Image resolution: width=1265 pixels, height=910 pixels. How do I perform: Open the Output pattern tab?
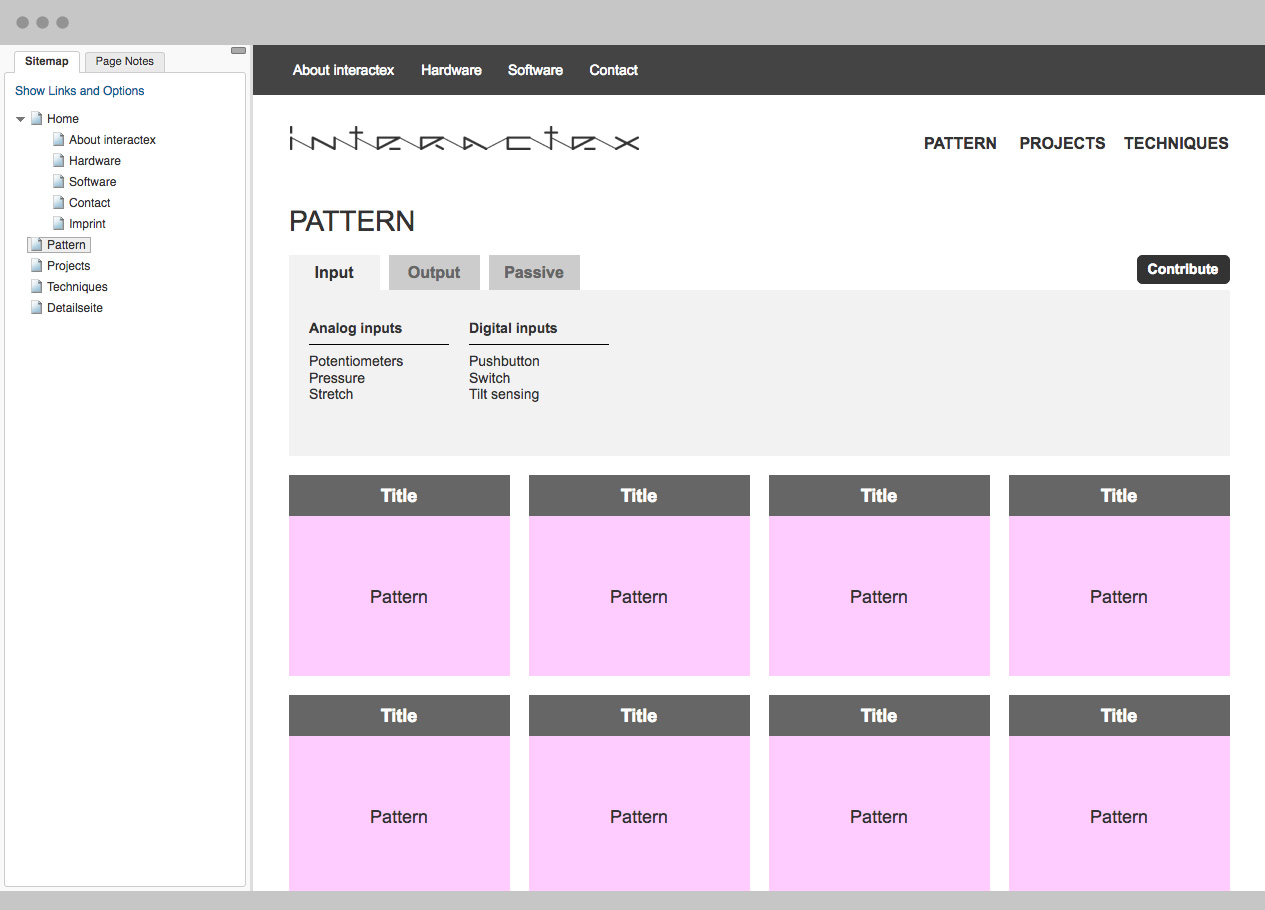pyautogui.click(x=434, y=272)
